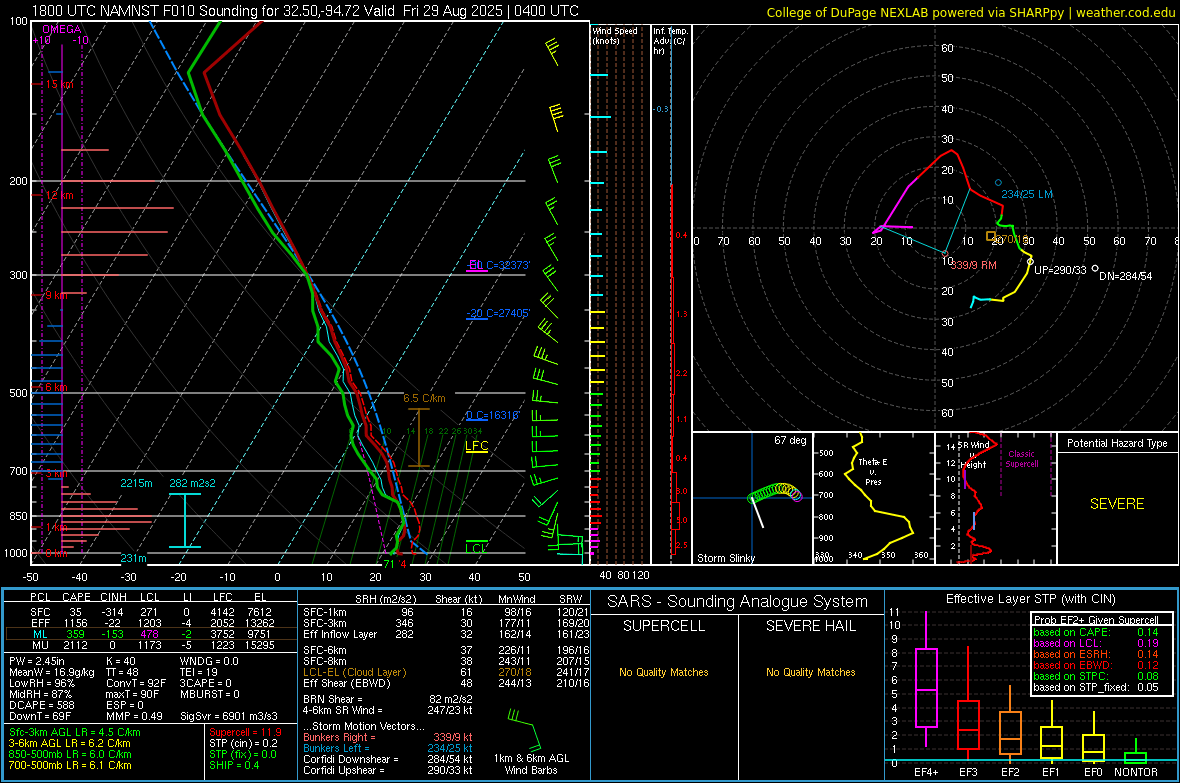Click the 'Eff Inflow Layer' row label

click(340, 635)
